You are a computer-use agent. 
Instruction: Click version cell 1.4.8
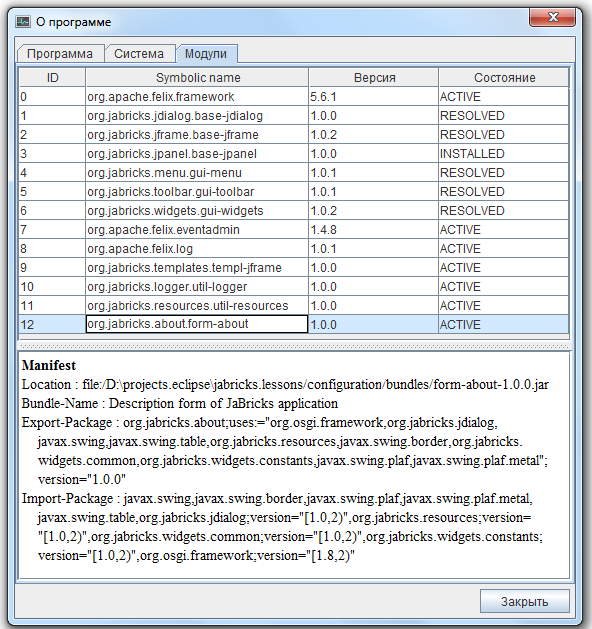pyautogui.click(x=373, y=229)
